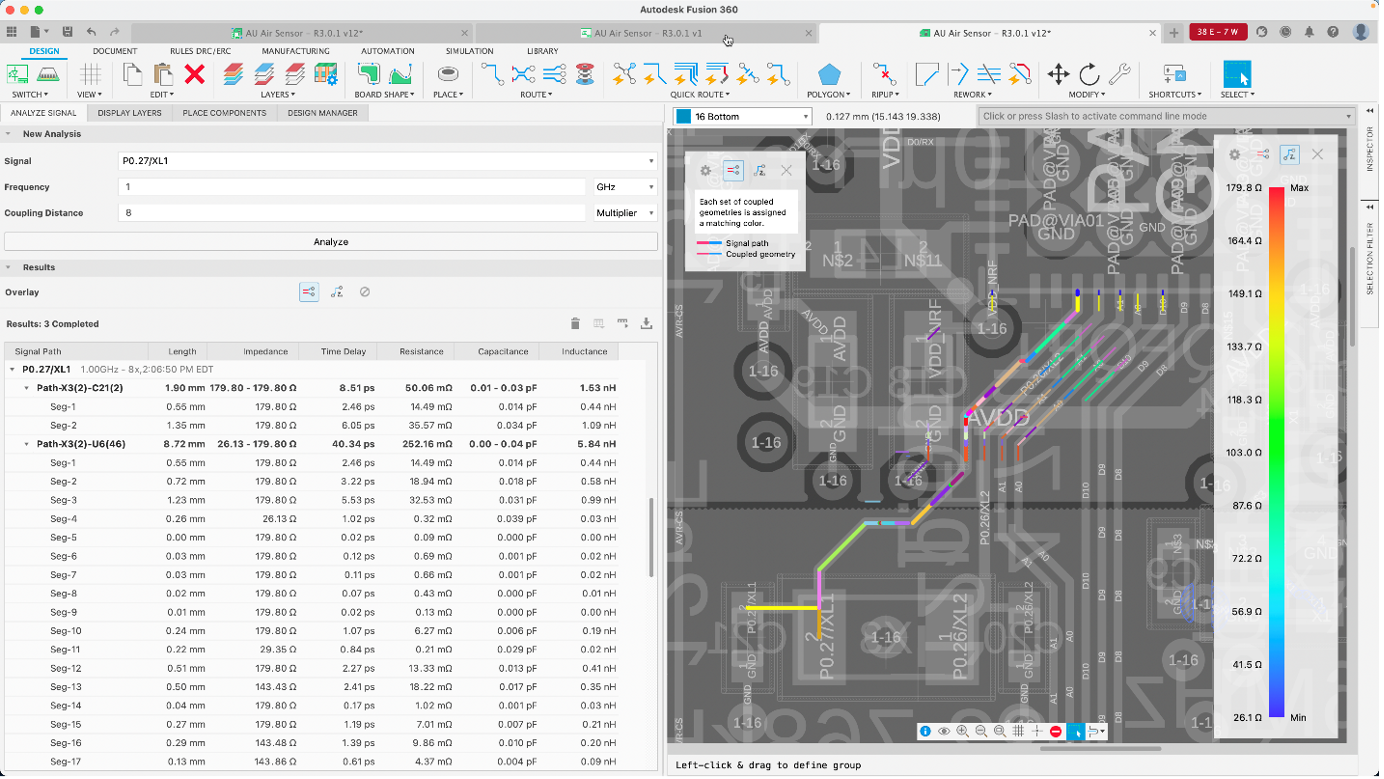Click the red X Delete icon

click(194, 74)
